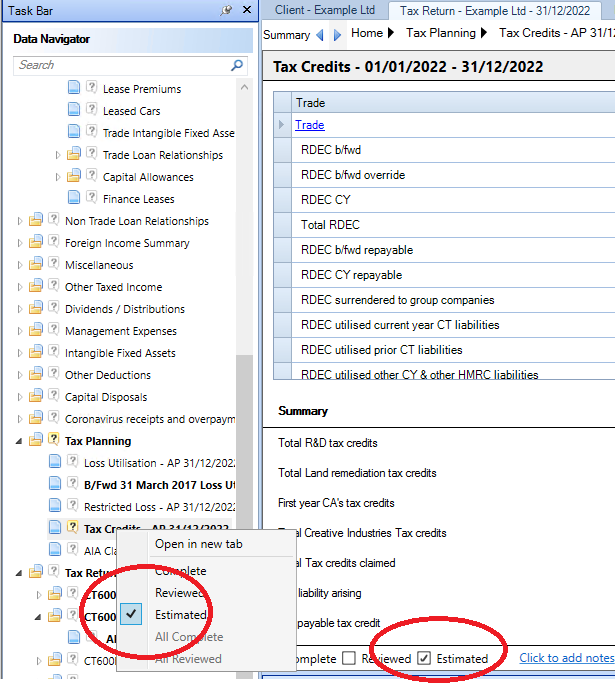Click the Trade column header
615x687 pixels.
pos(453,103)
